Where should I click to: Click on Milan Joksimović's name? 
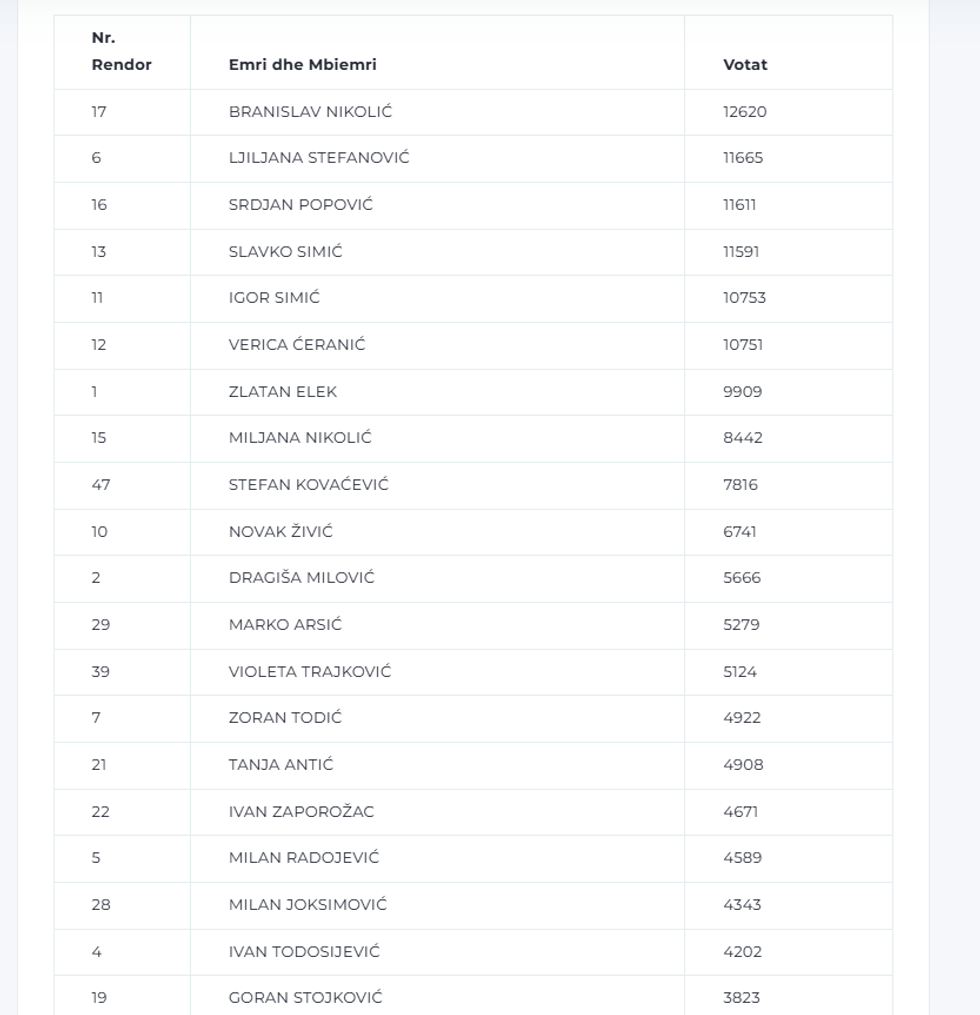tap(308, 904)
